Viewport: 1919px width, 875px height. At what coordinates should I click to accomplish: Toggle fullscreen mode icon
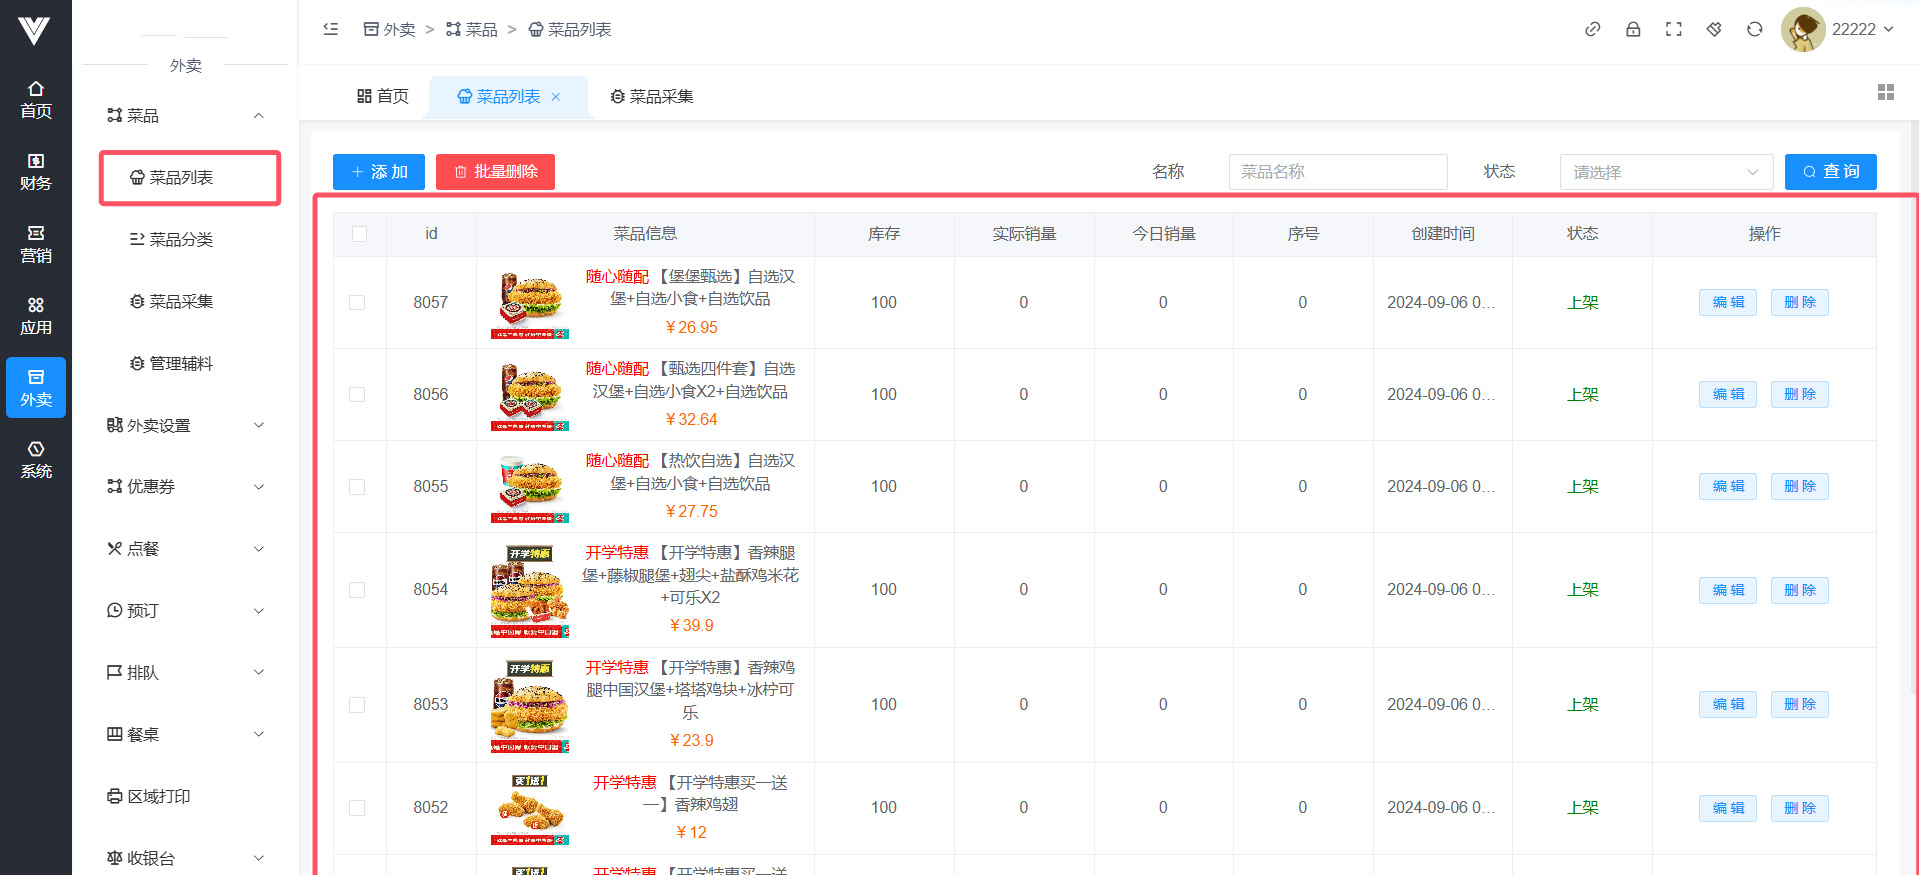pyautogui.click(x=1673, y=29)
